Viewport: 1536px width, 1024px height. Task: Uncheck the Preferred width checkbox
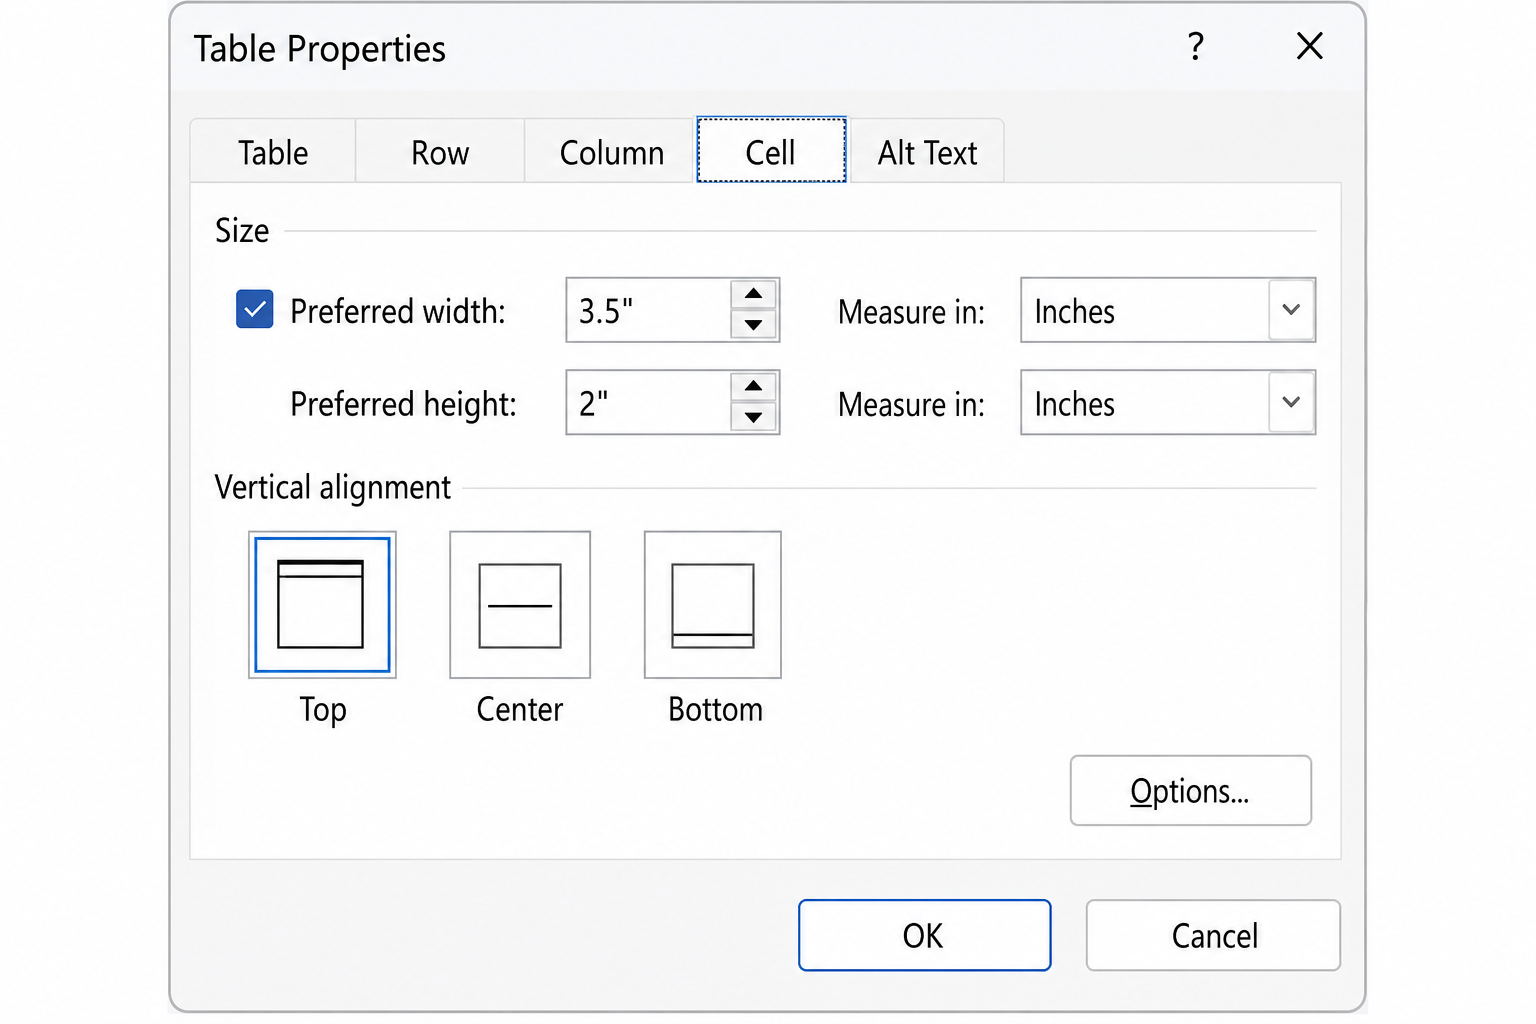(255, 310)
